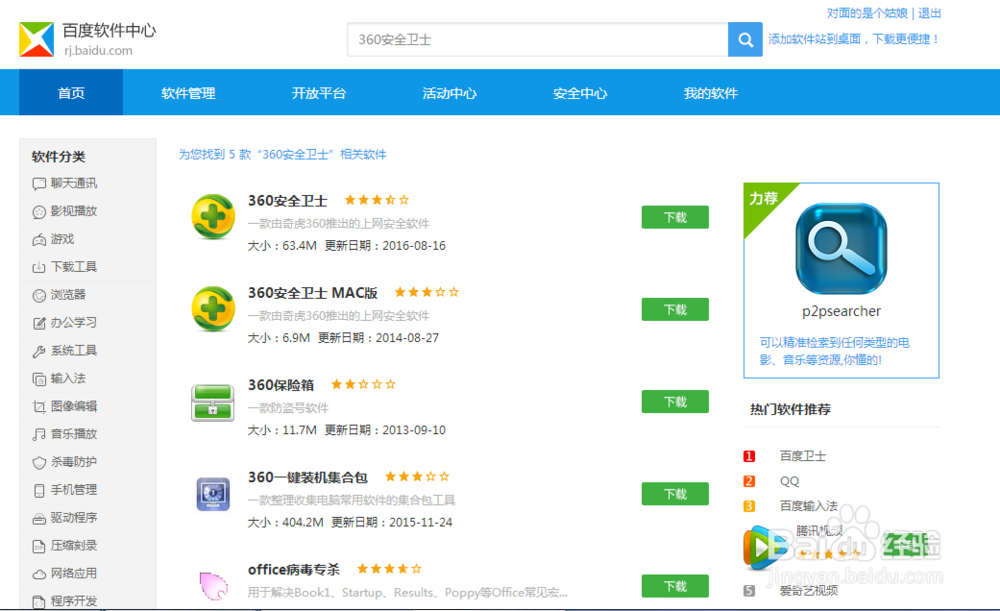1000x611 pixels.
Task: Click the 腾讯视频 play logo icon
Action: coord(764,547)
